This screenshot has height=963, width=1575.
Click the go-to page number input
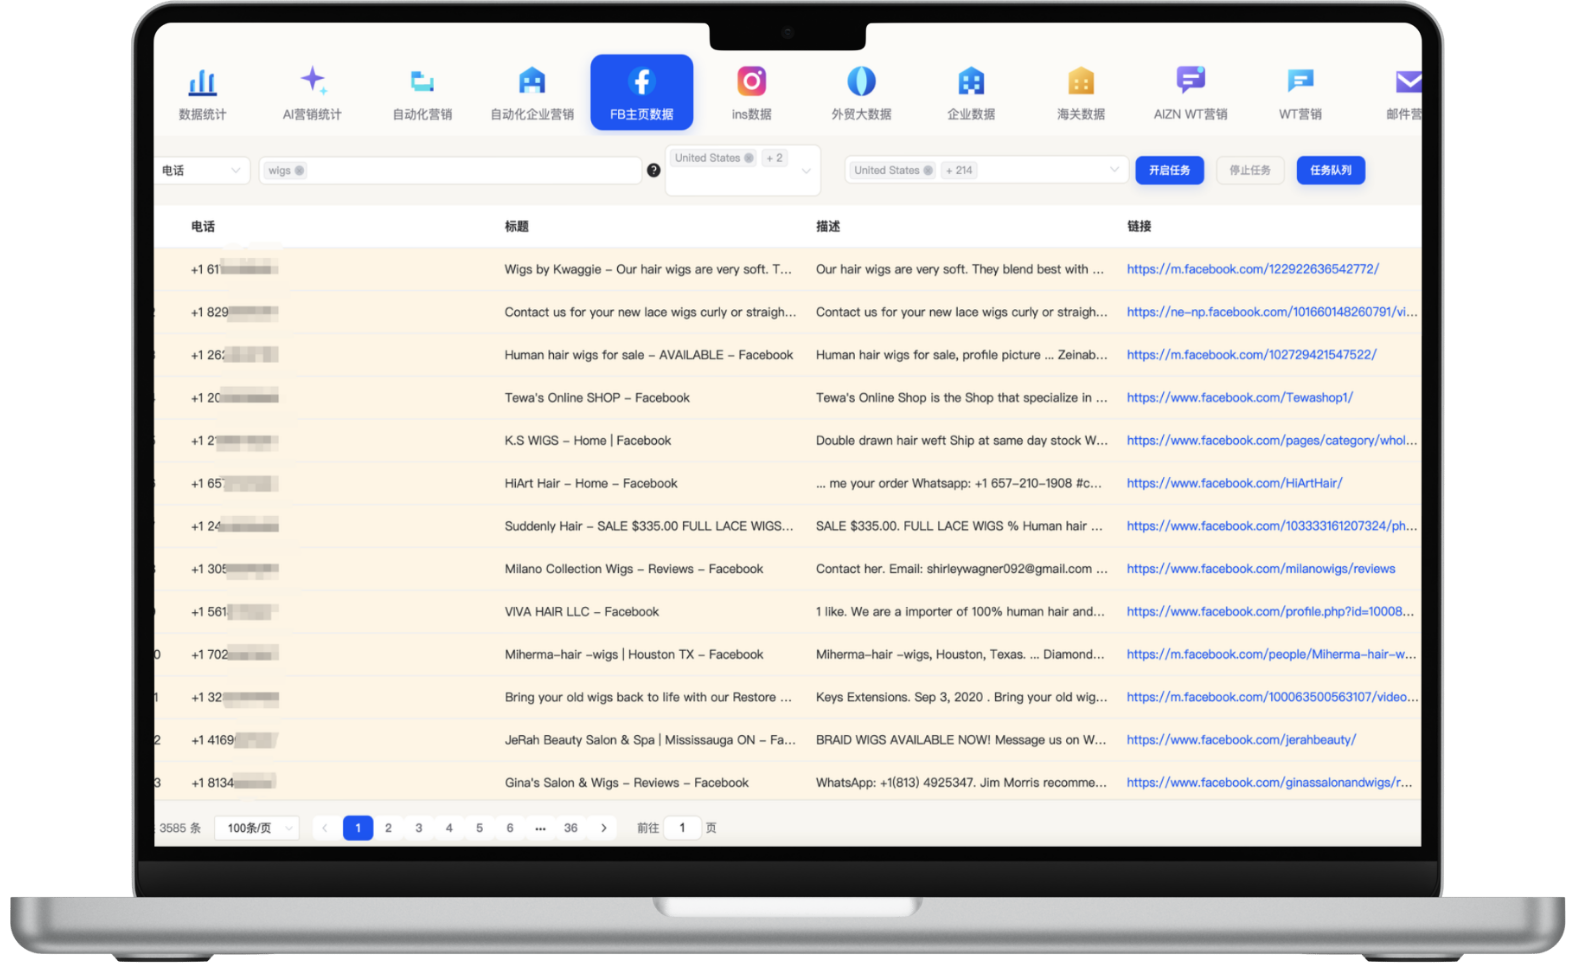(x=682, y=828)
